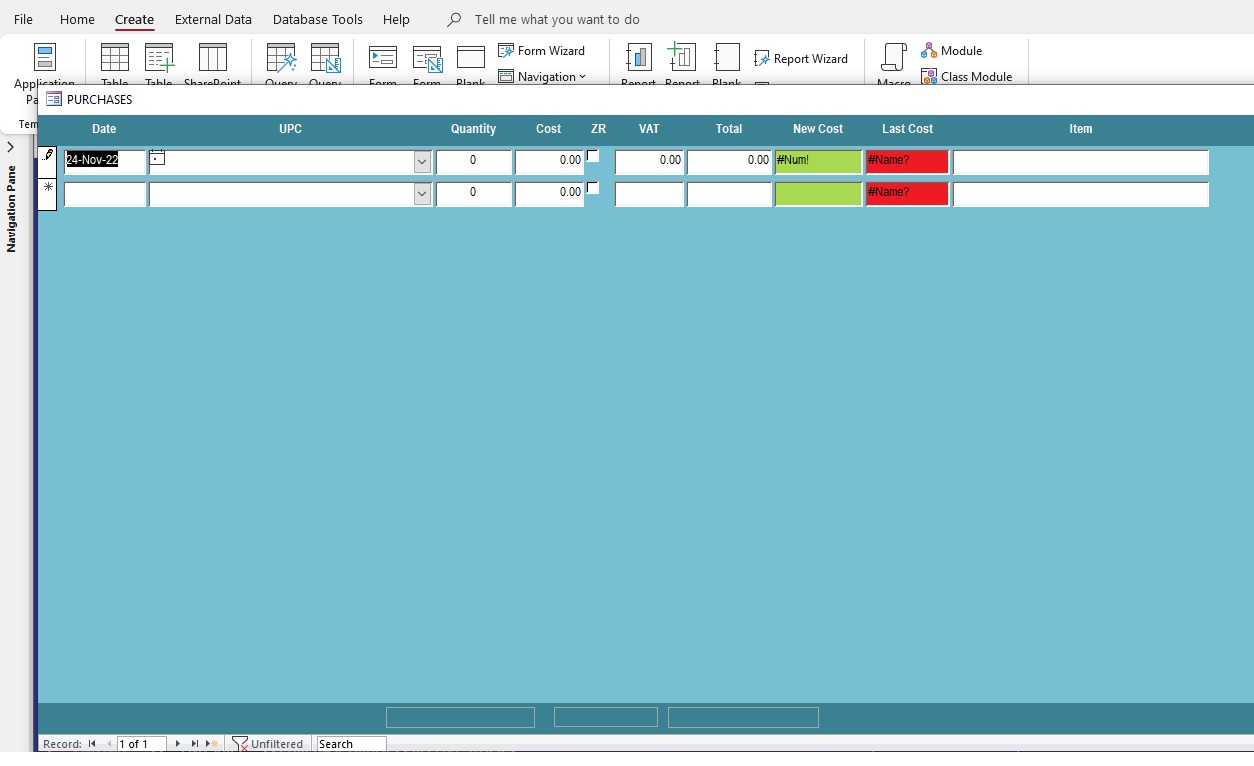
Task: Click Item field in first record
Action: tap(1081, 162)
